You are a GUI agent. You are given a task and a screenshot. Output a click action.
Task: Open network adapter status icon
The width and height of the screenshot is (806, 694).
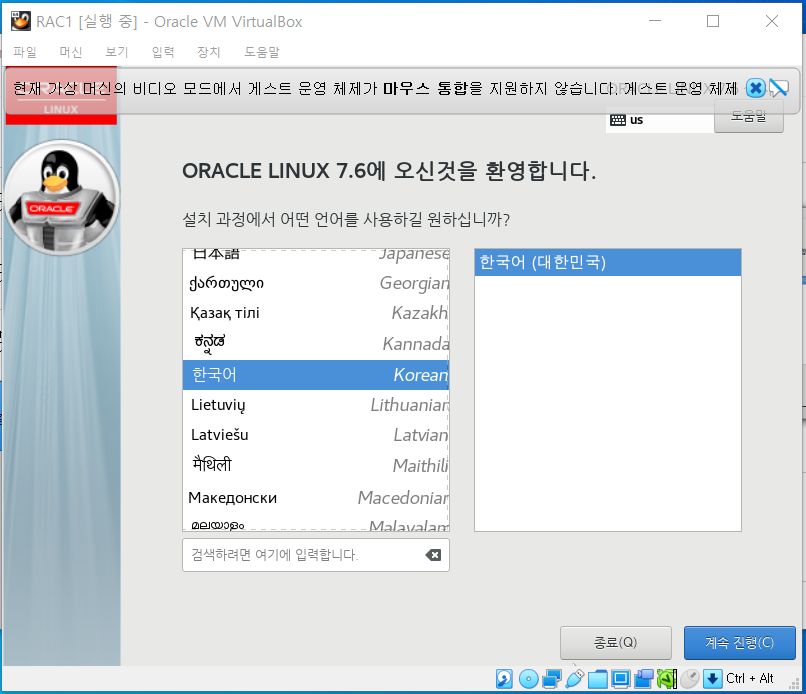[552, 679]
